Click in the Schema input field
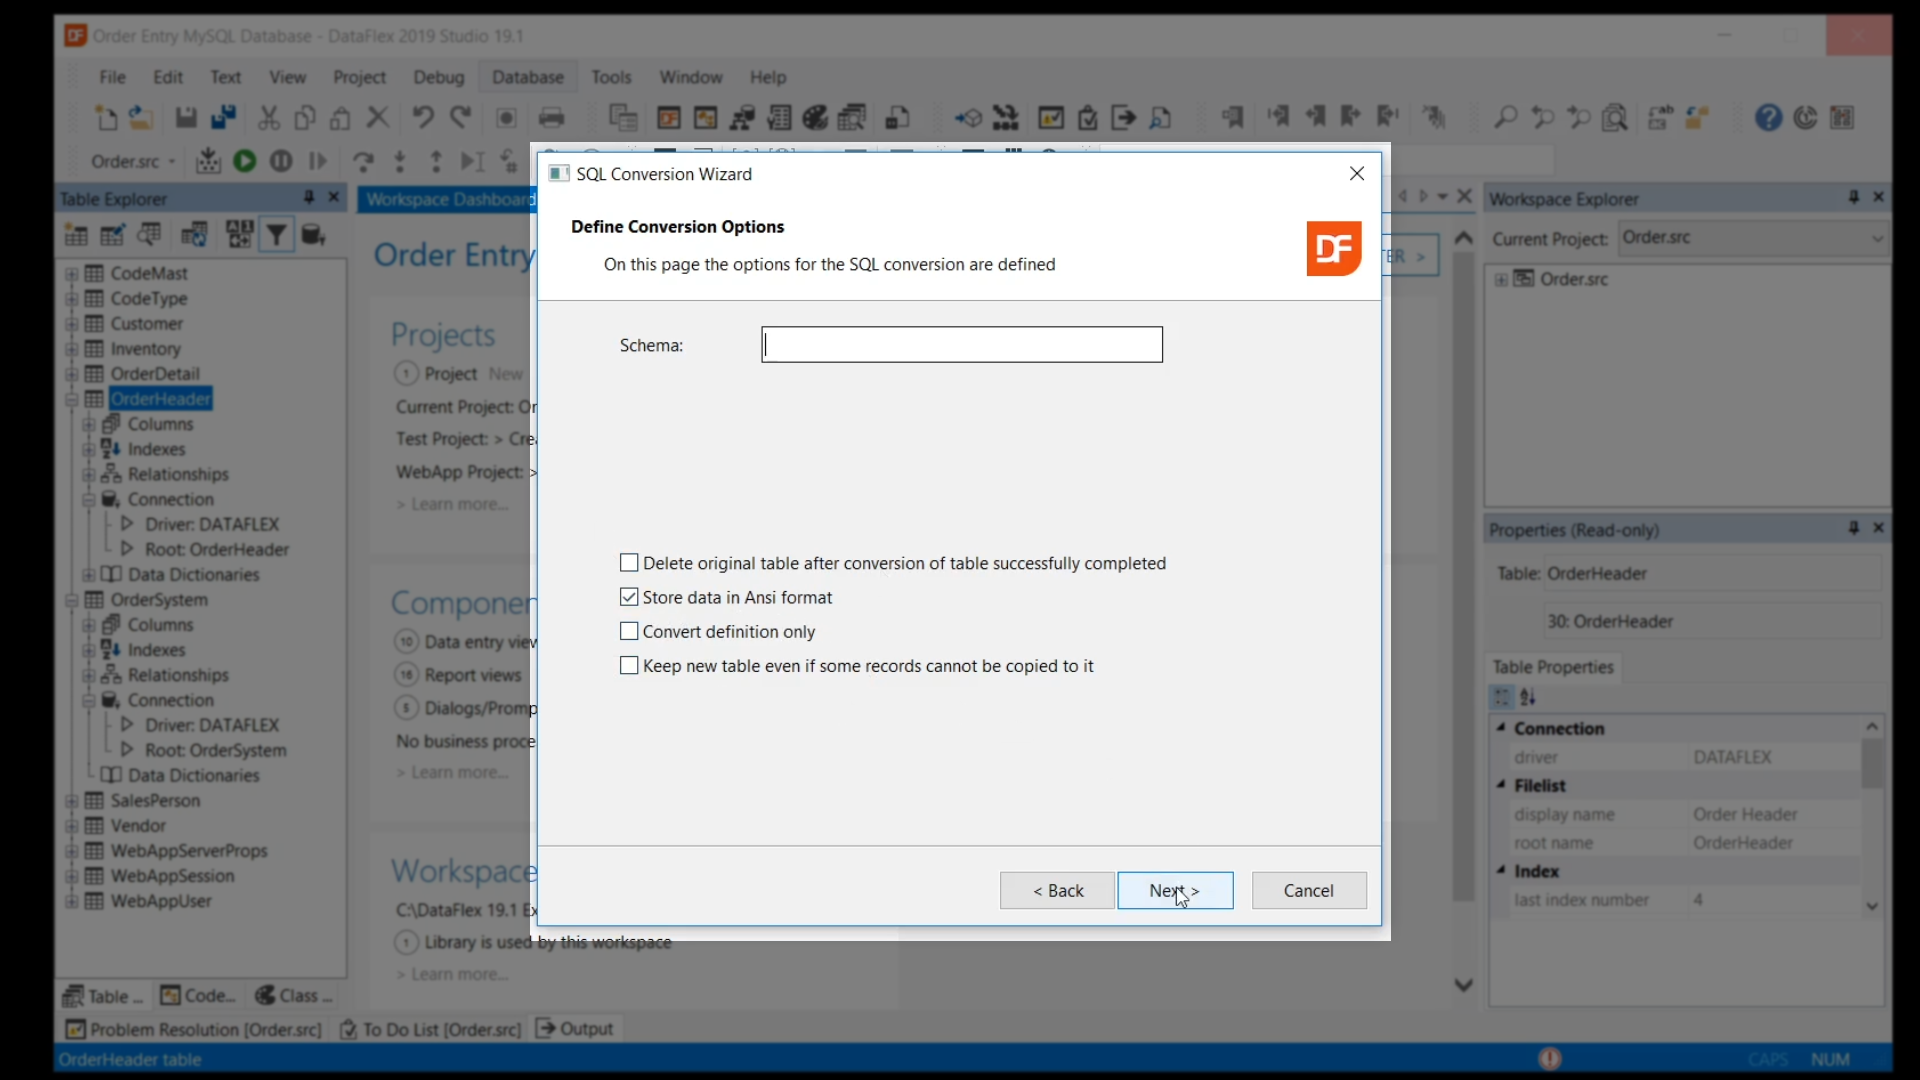 point(961,345)
